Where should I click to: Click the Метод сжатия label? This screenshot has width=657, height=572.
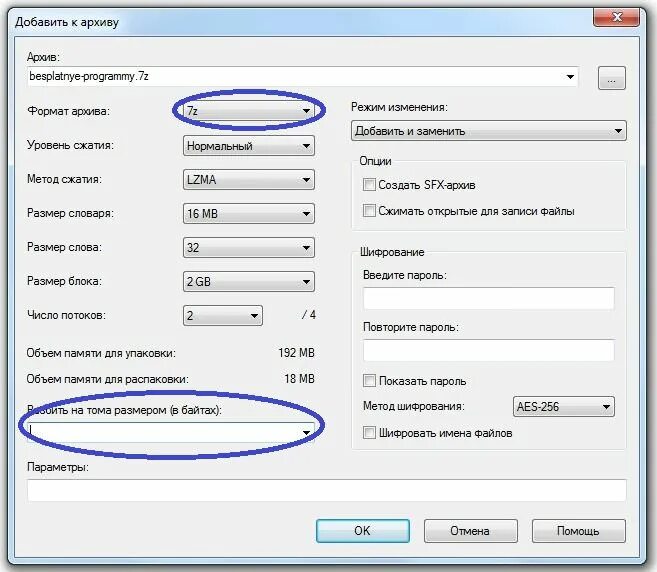tap(65, 179)
